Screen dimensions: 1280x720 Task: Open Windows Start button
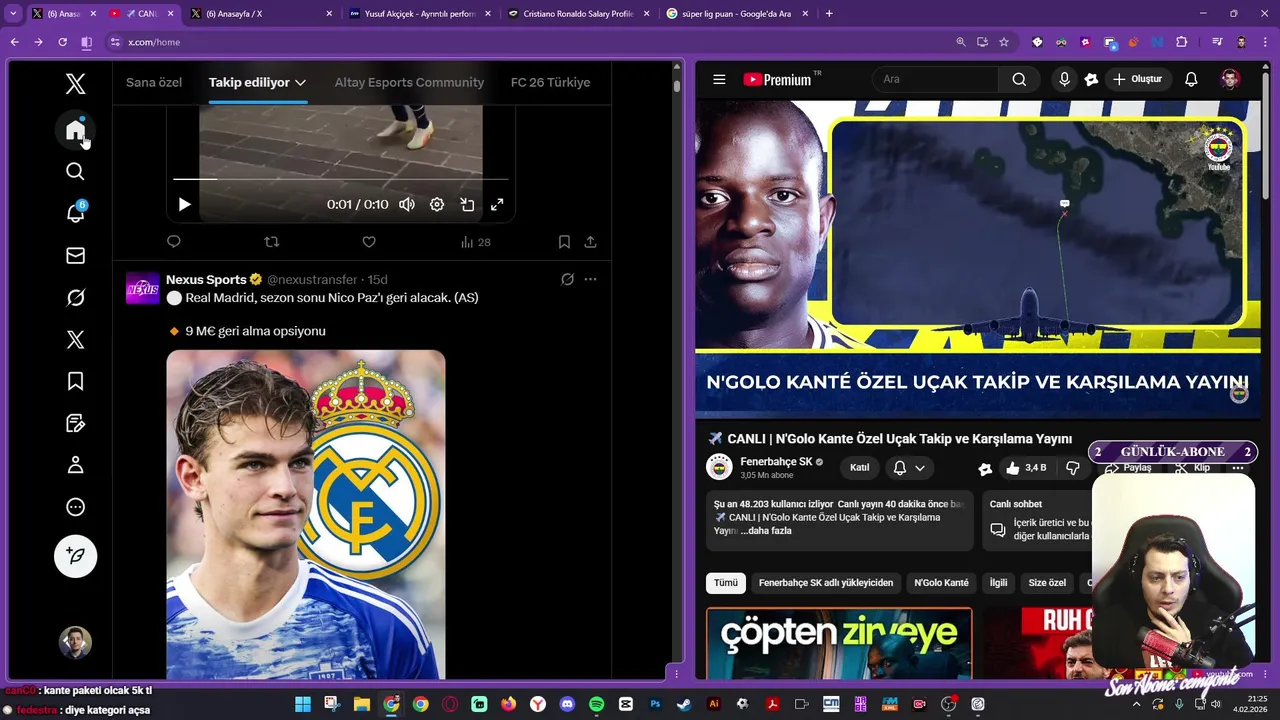click(x=303, y=704)
